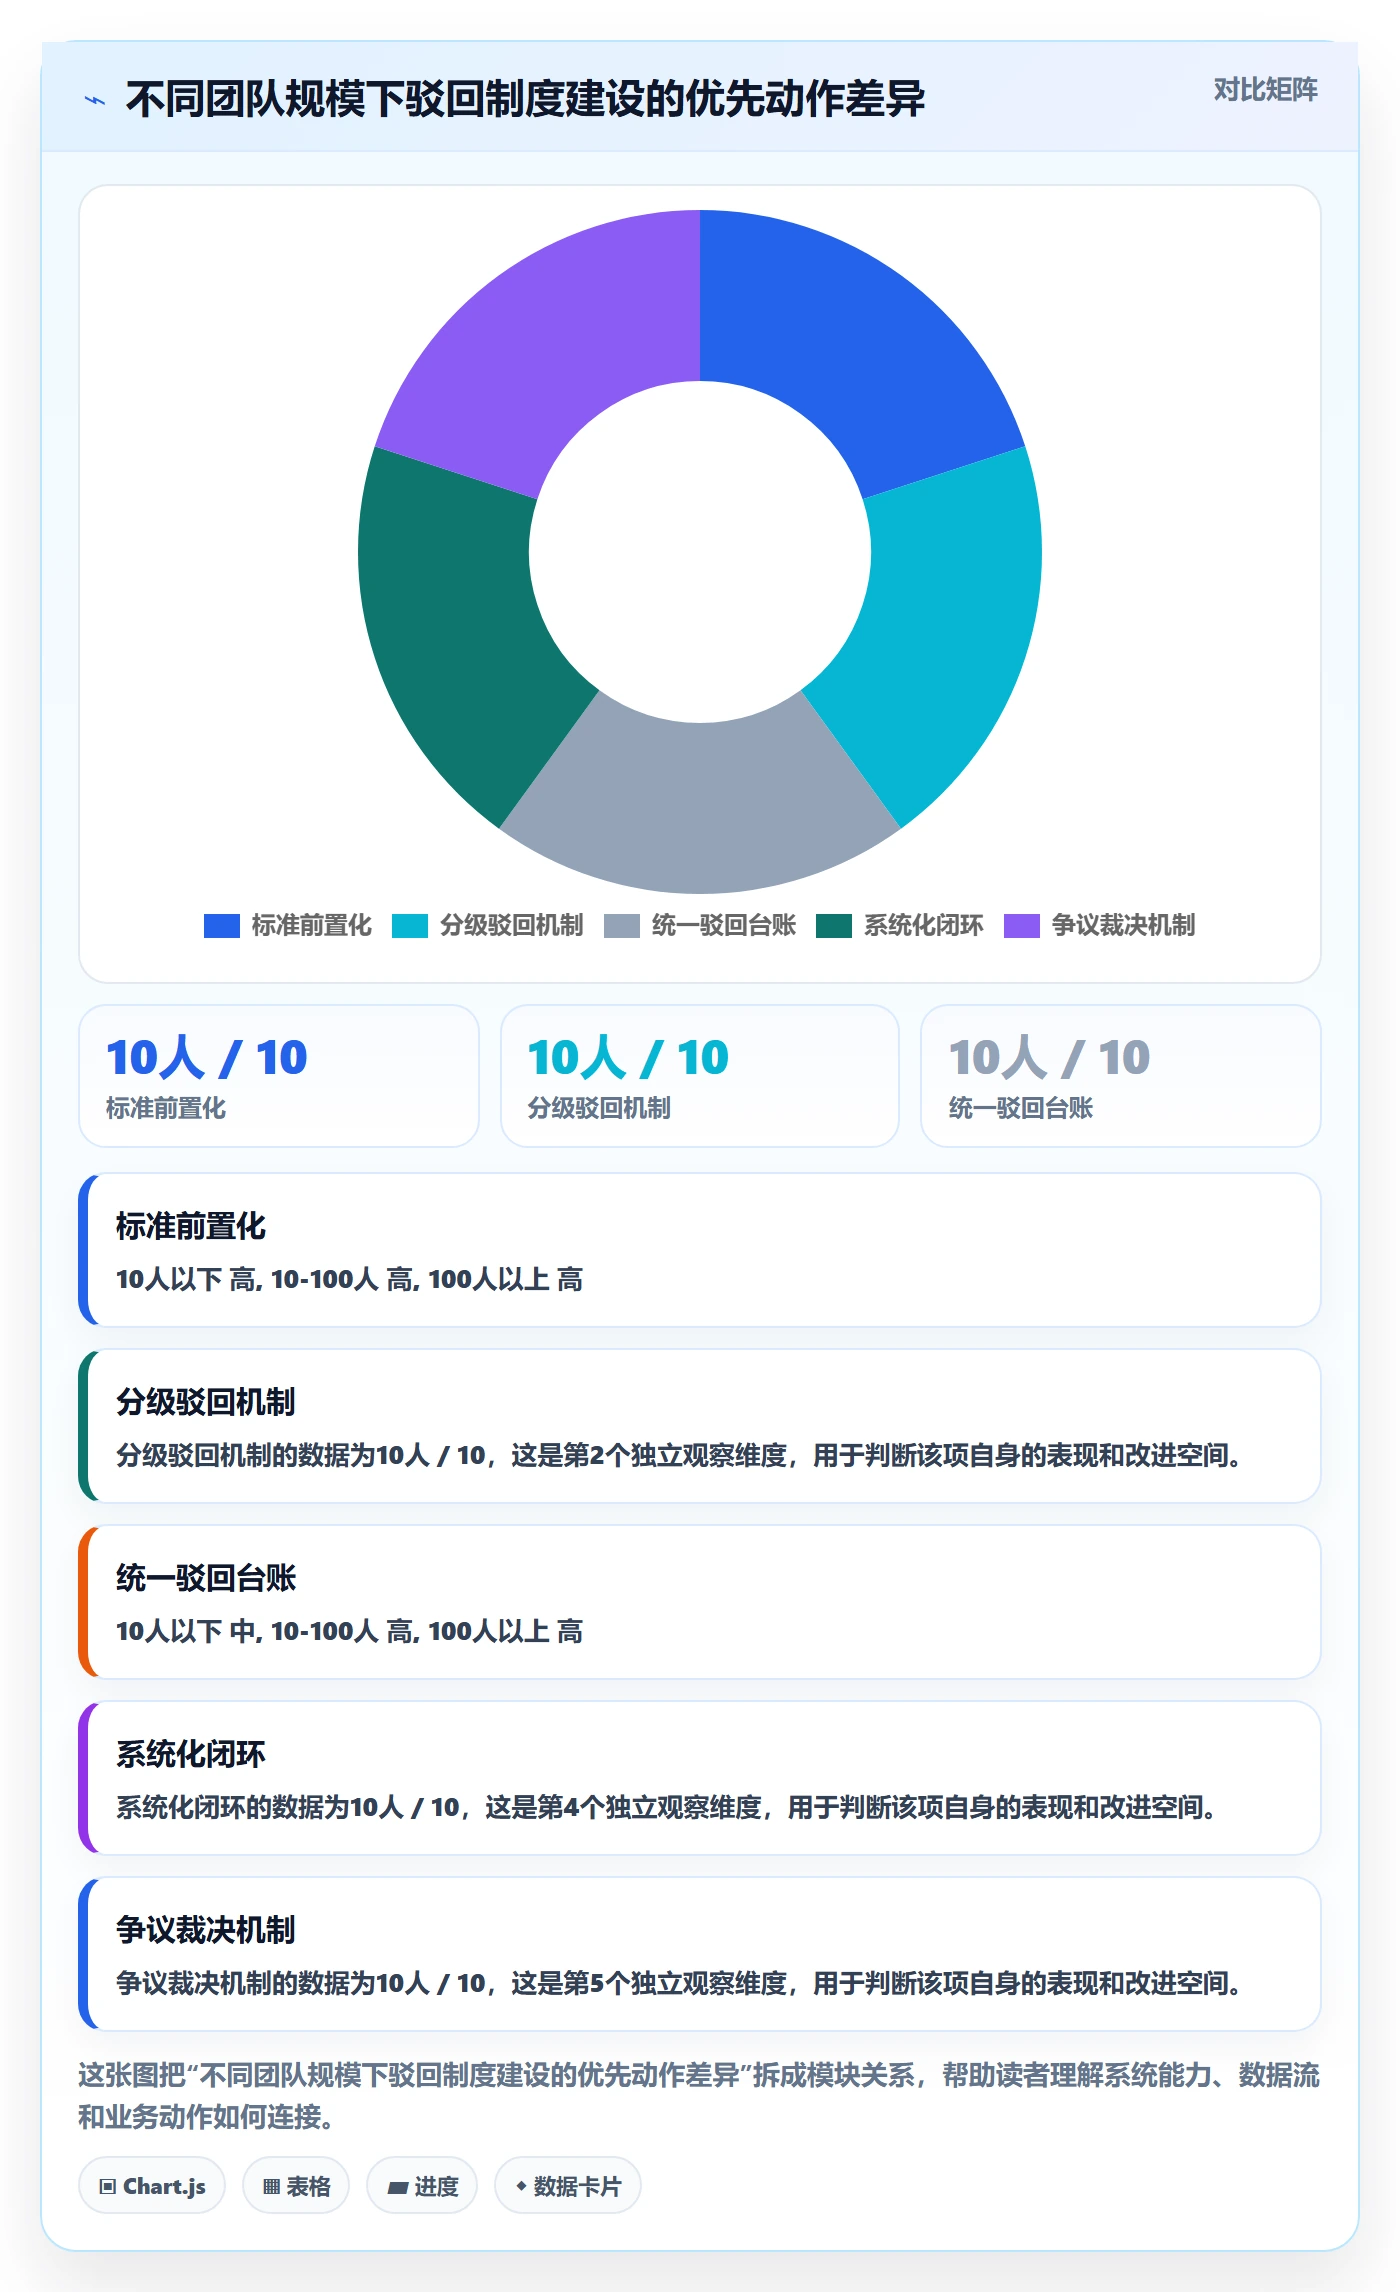Click the 争议裁决机制 detail row heading

206,1930
